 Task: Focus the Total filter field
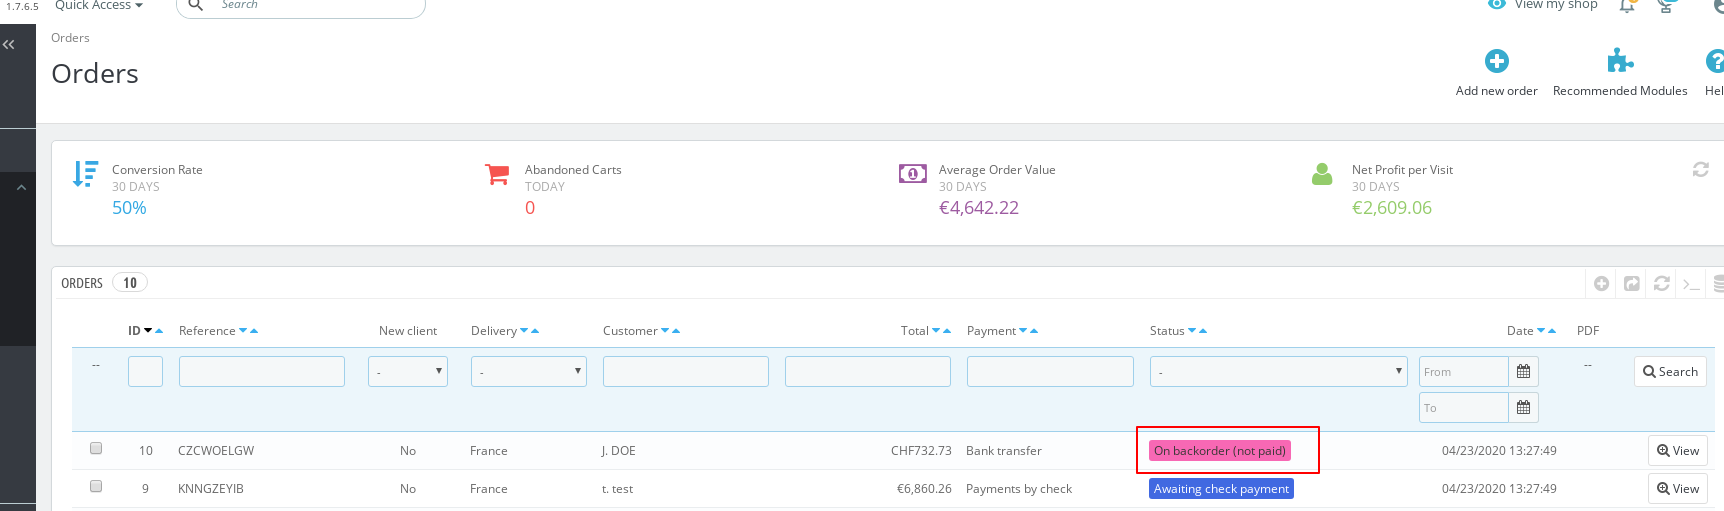[x=868, y=371]
